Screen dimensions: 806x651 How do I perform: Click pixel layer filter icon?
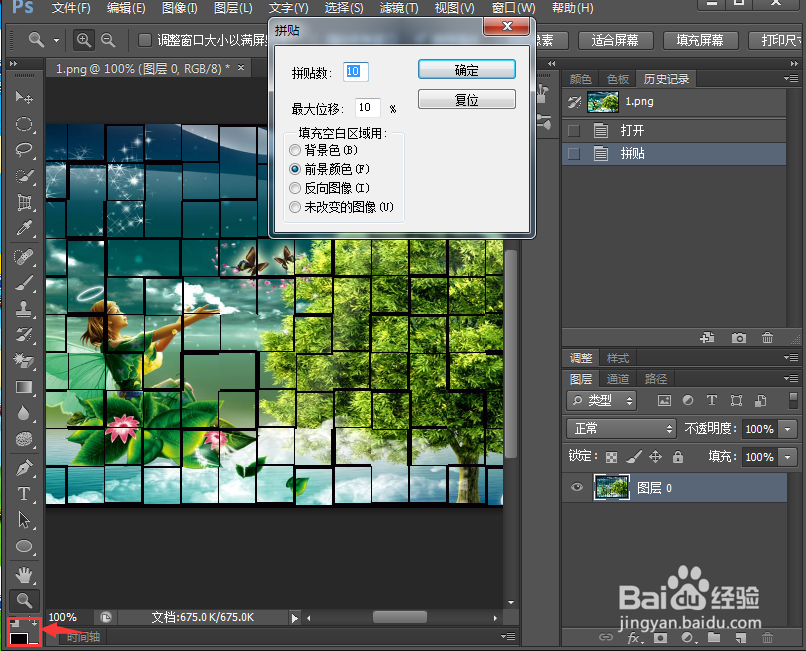point(664,401)
